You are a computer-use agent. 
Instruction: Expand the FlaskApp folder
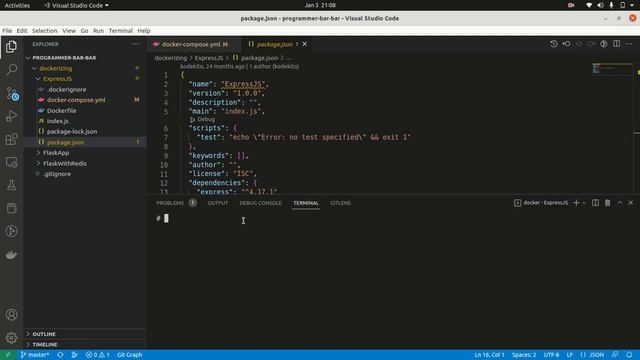[56, 153]
